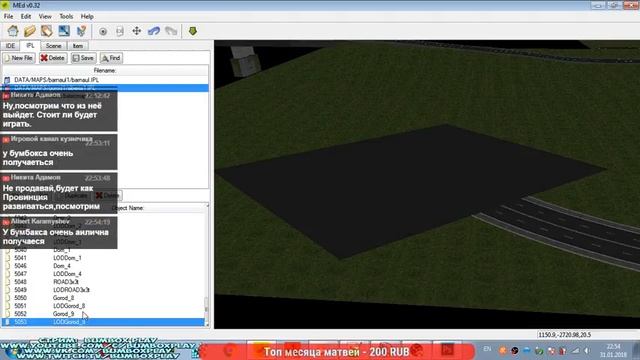Viewport: 640px width, 360px height.
Task: Open the Help menu
Action: (87, 16)
